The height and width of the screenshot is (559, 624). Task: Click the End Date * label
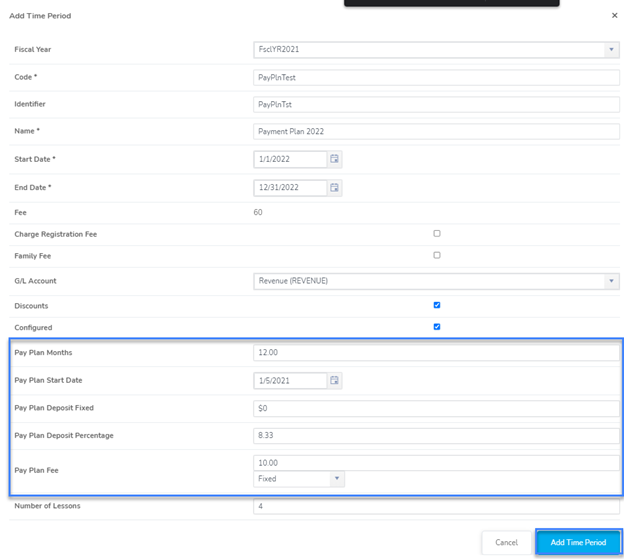click(x=33, y=187)
